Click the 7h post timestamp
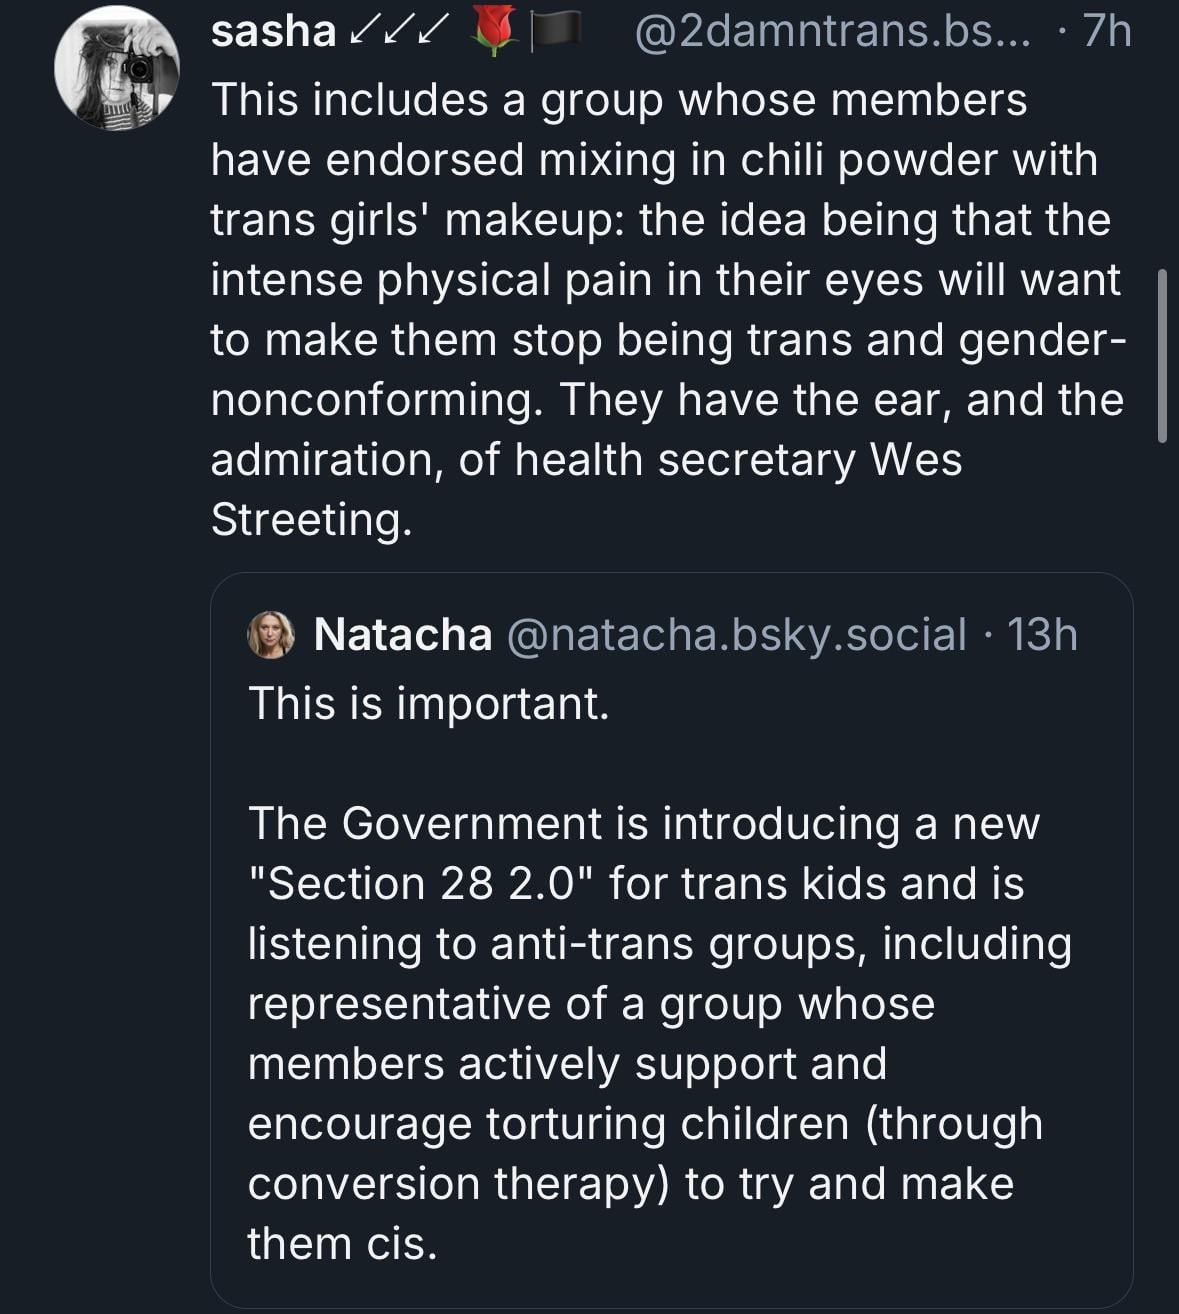 (1107, 32)
